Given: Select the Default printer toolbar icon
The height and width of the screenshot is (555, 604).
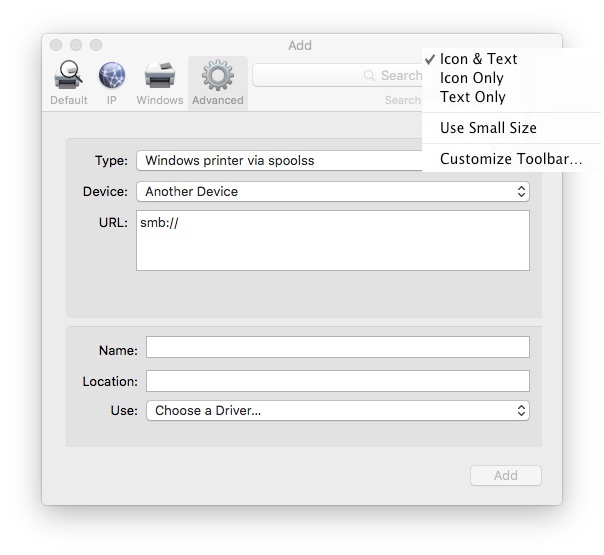Looking at the screenshot, I should [x=69, y=78].
